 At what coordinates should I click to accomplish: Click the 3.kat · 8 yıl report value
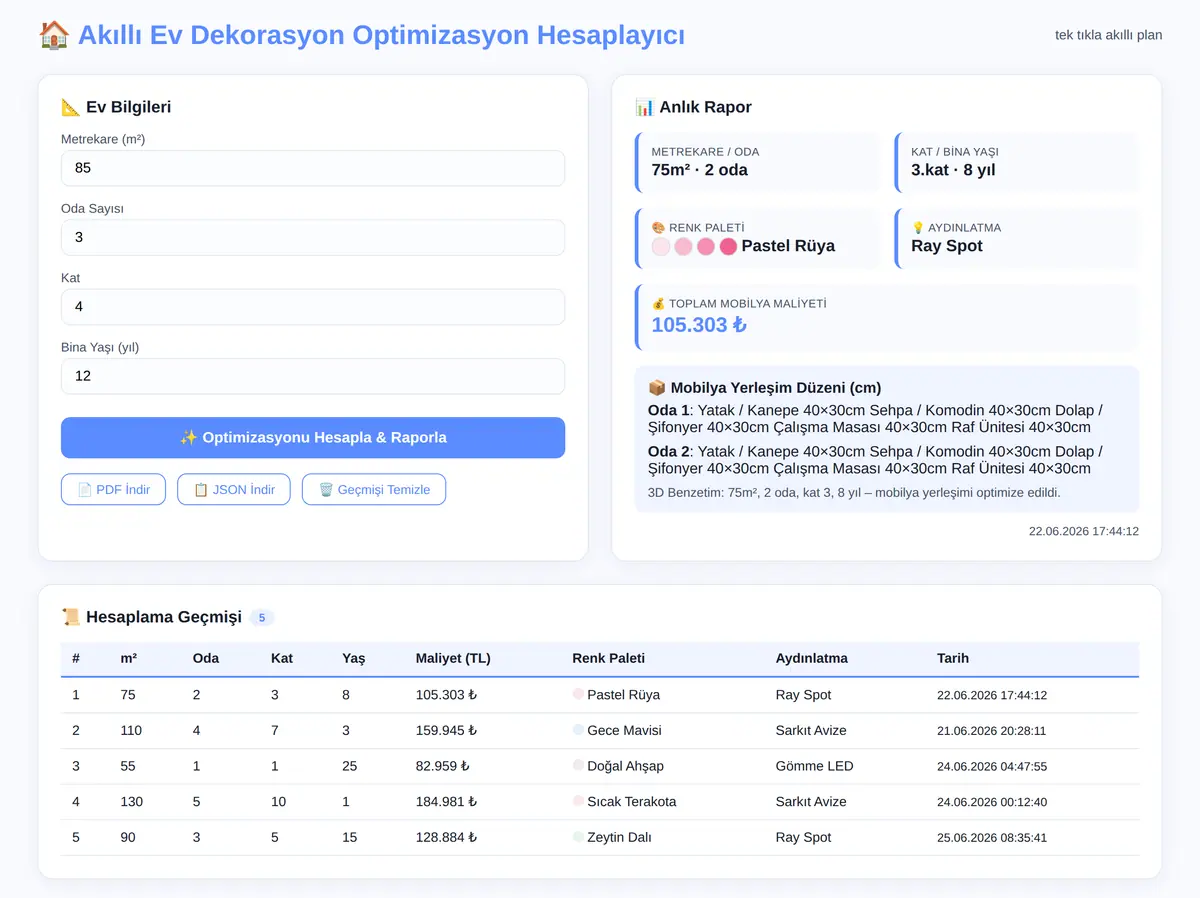pos(953,170)
